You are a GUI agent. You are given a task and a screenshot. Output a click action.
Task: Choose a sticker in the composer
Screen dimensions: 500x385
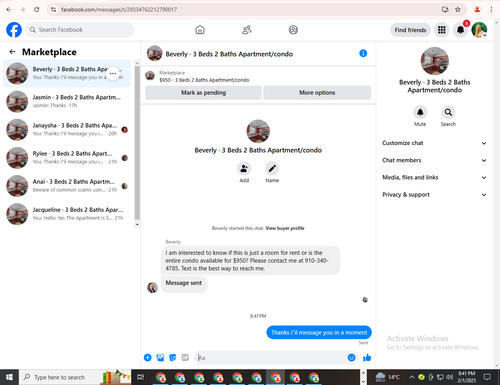(x=173, y=358)
